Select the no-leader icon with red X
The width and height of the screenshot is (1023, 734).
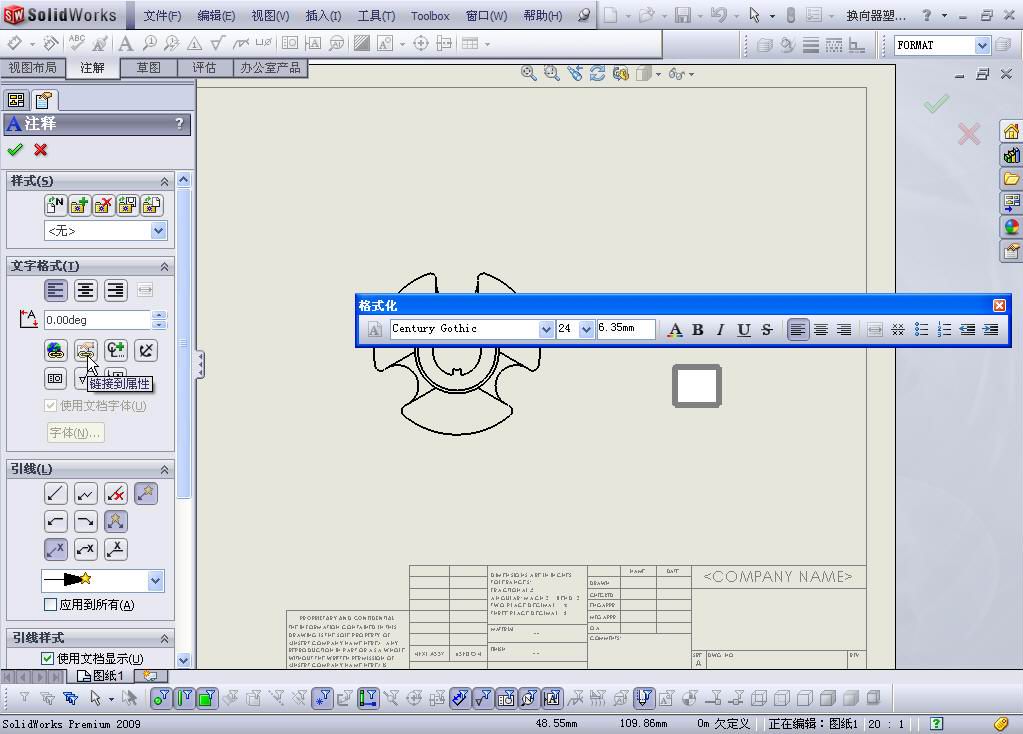click(x=116, y=494)
